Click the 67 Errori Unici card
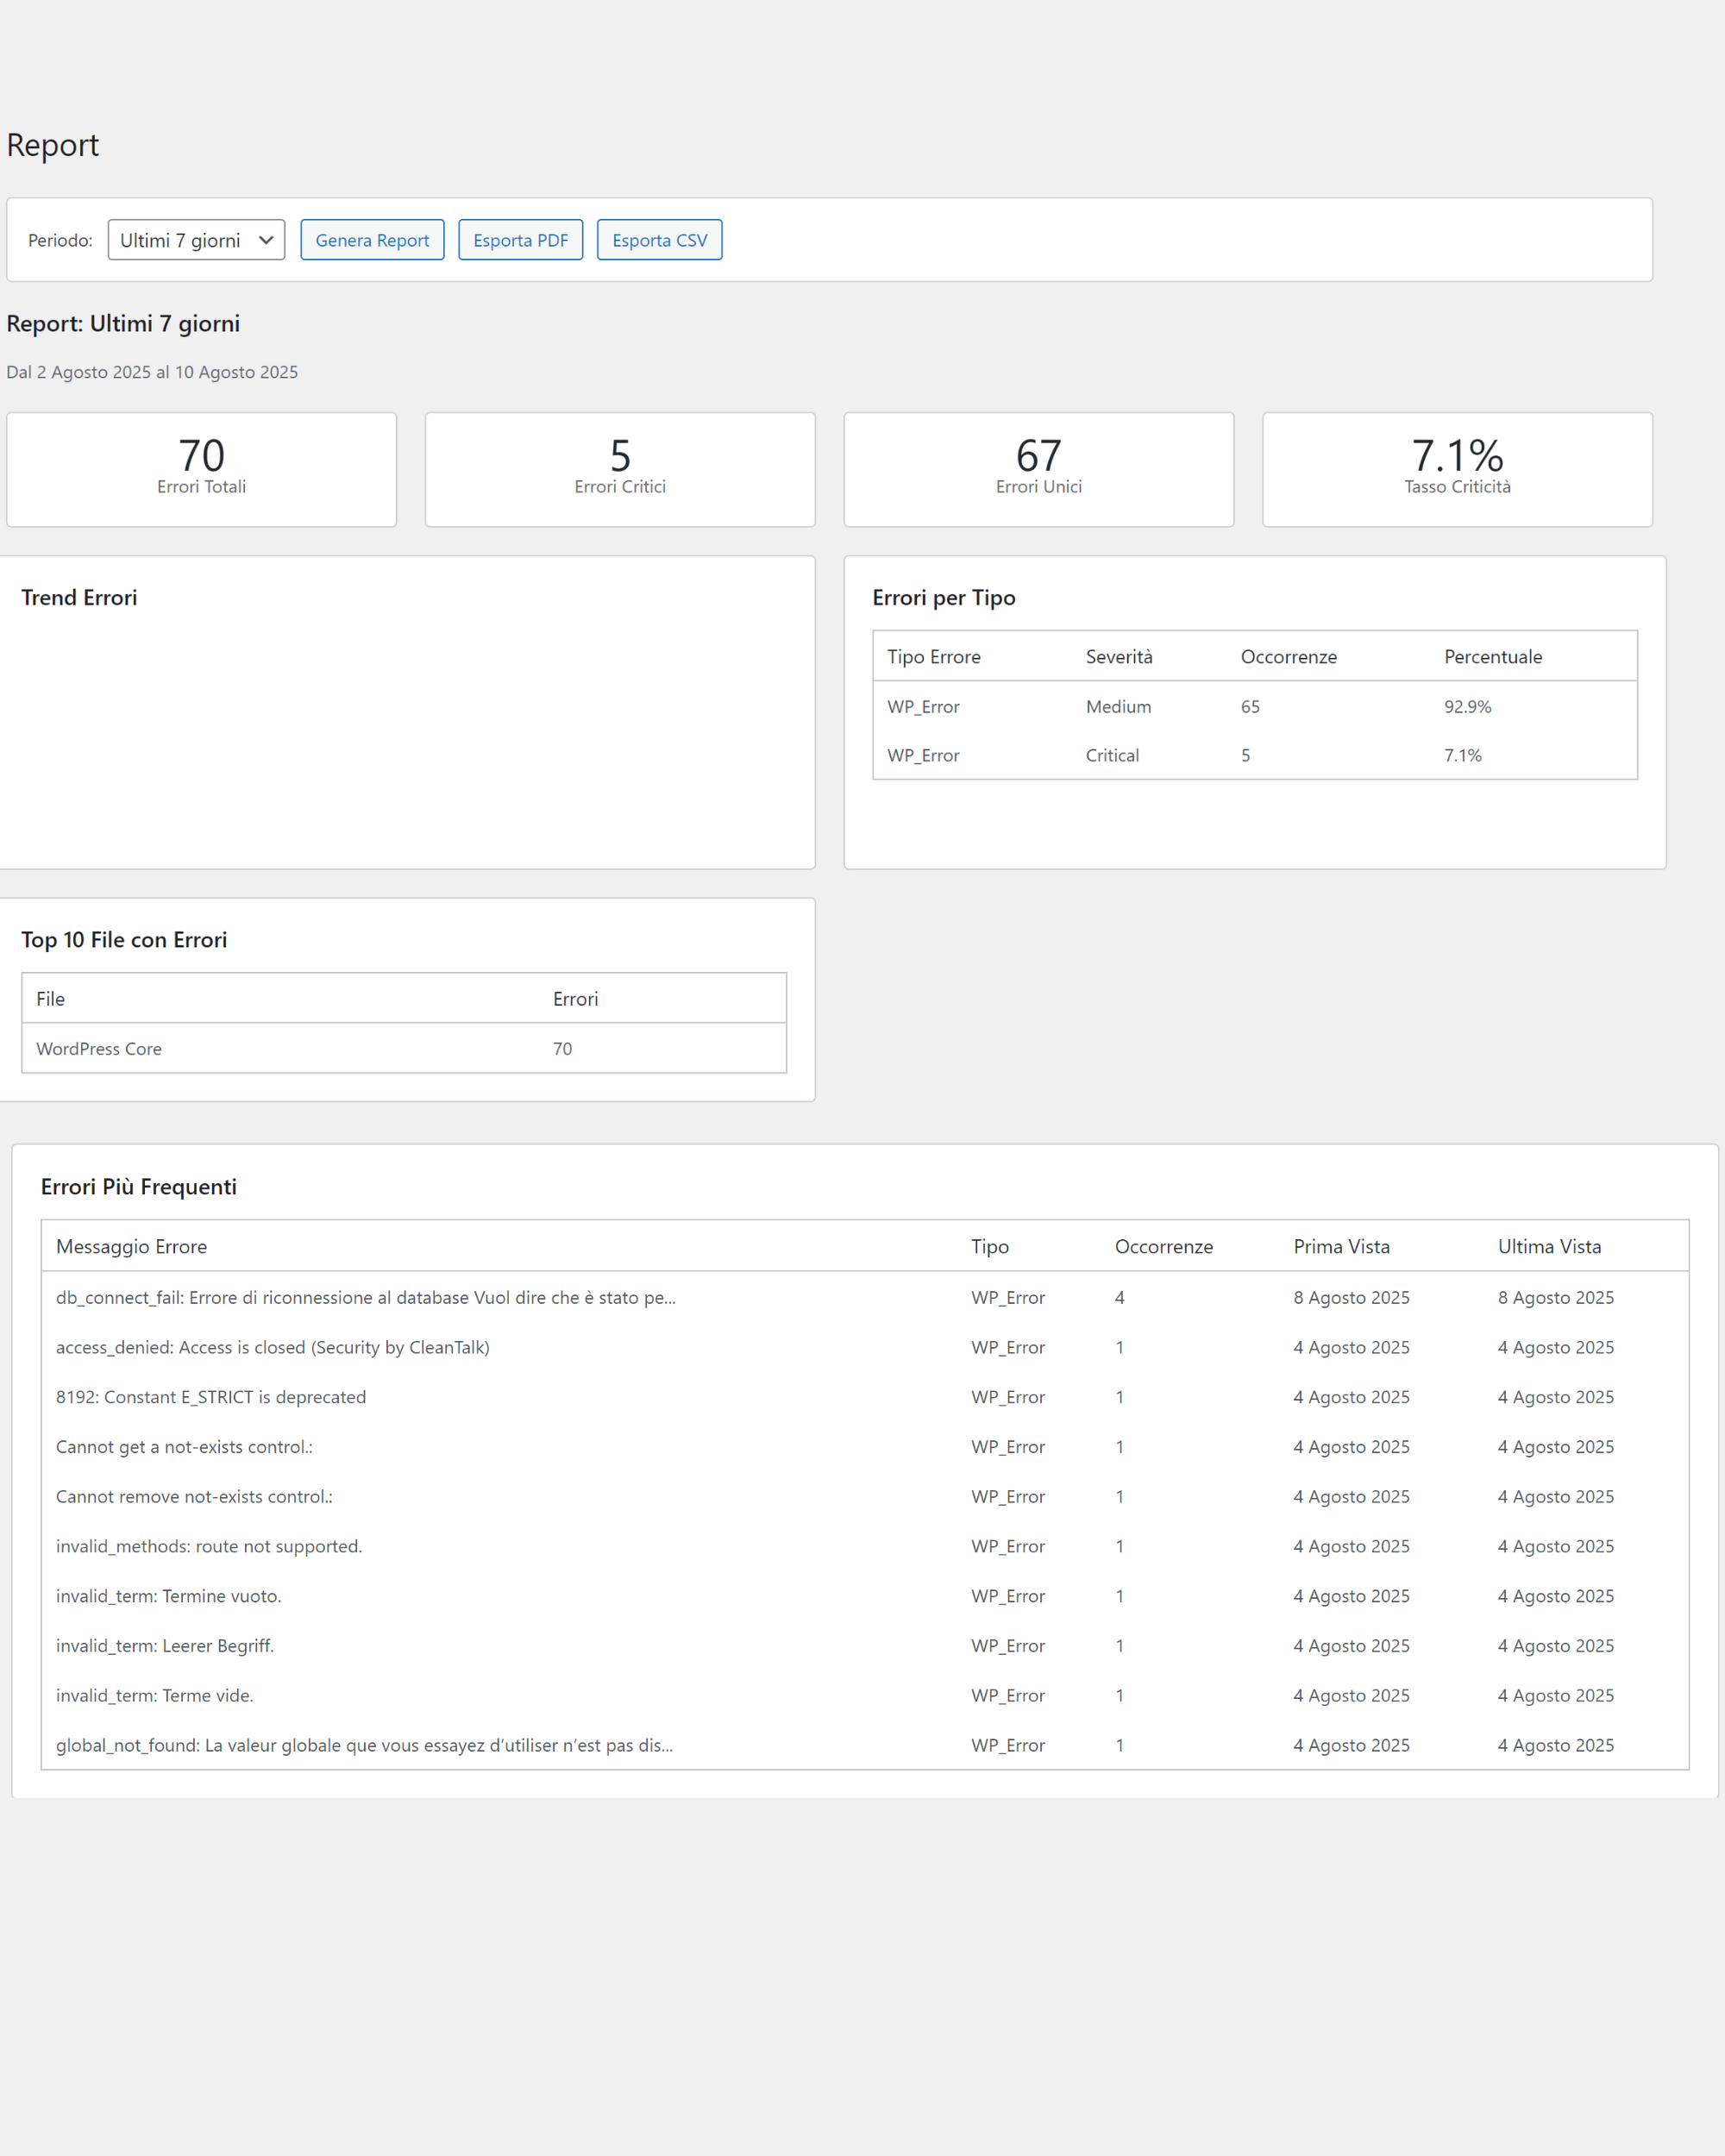 pyautogui.click(x=1038, y=469)
